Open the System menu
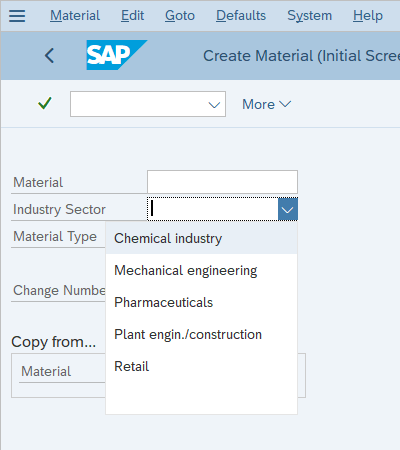The height and width of the screenshot is (450, 400). (310, 15)
